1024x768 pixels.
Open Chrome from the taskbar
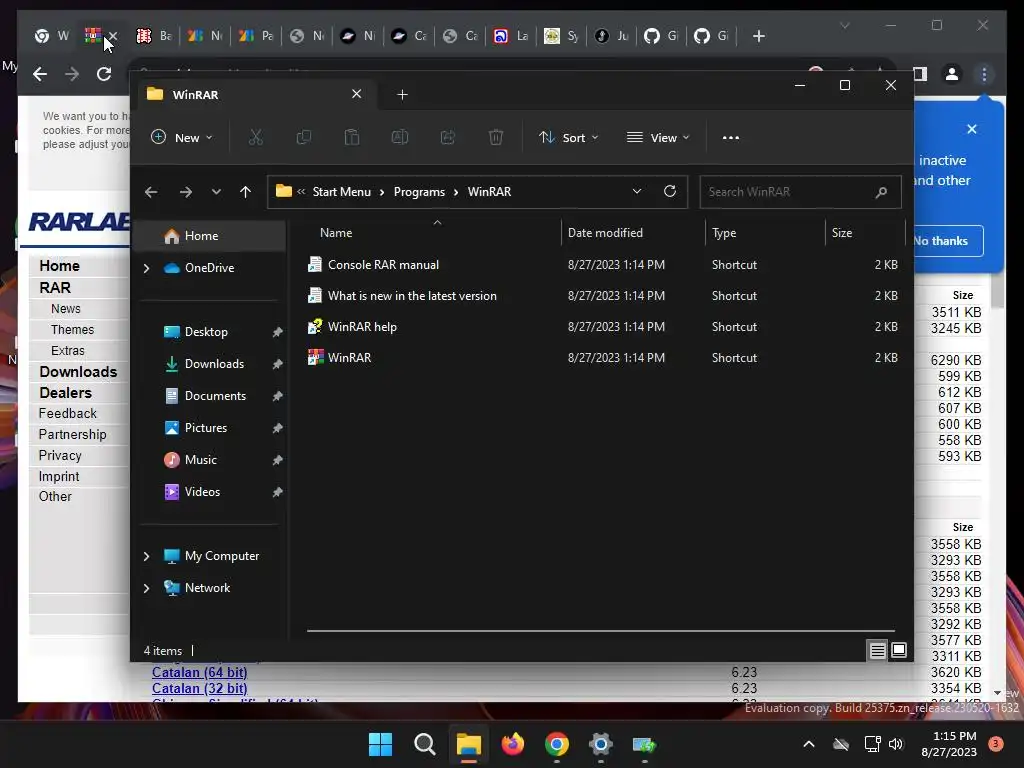pos(556,744)
